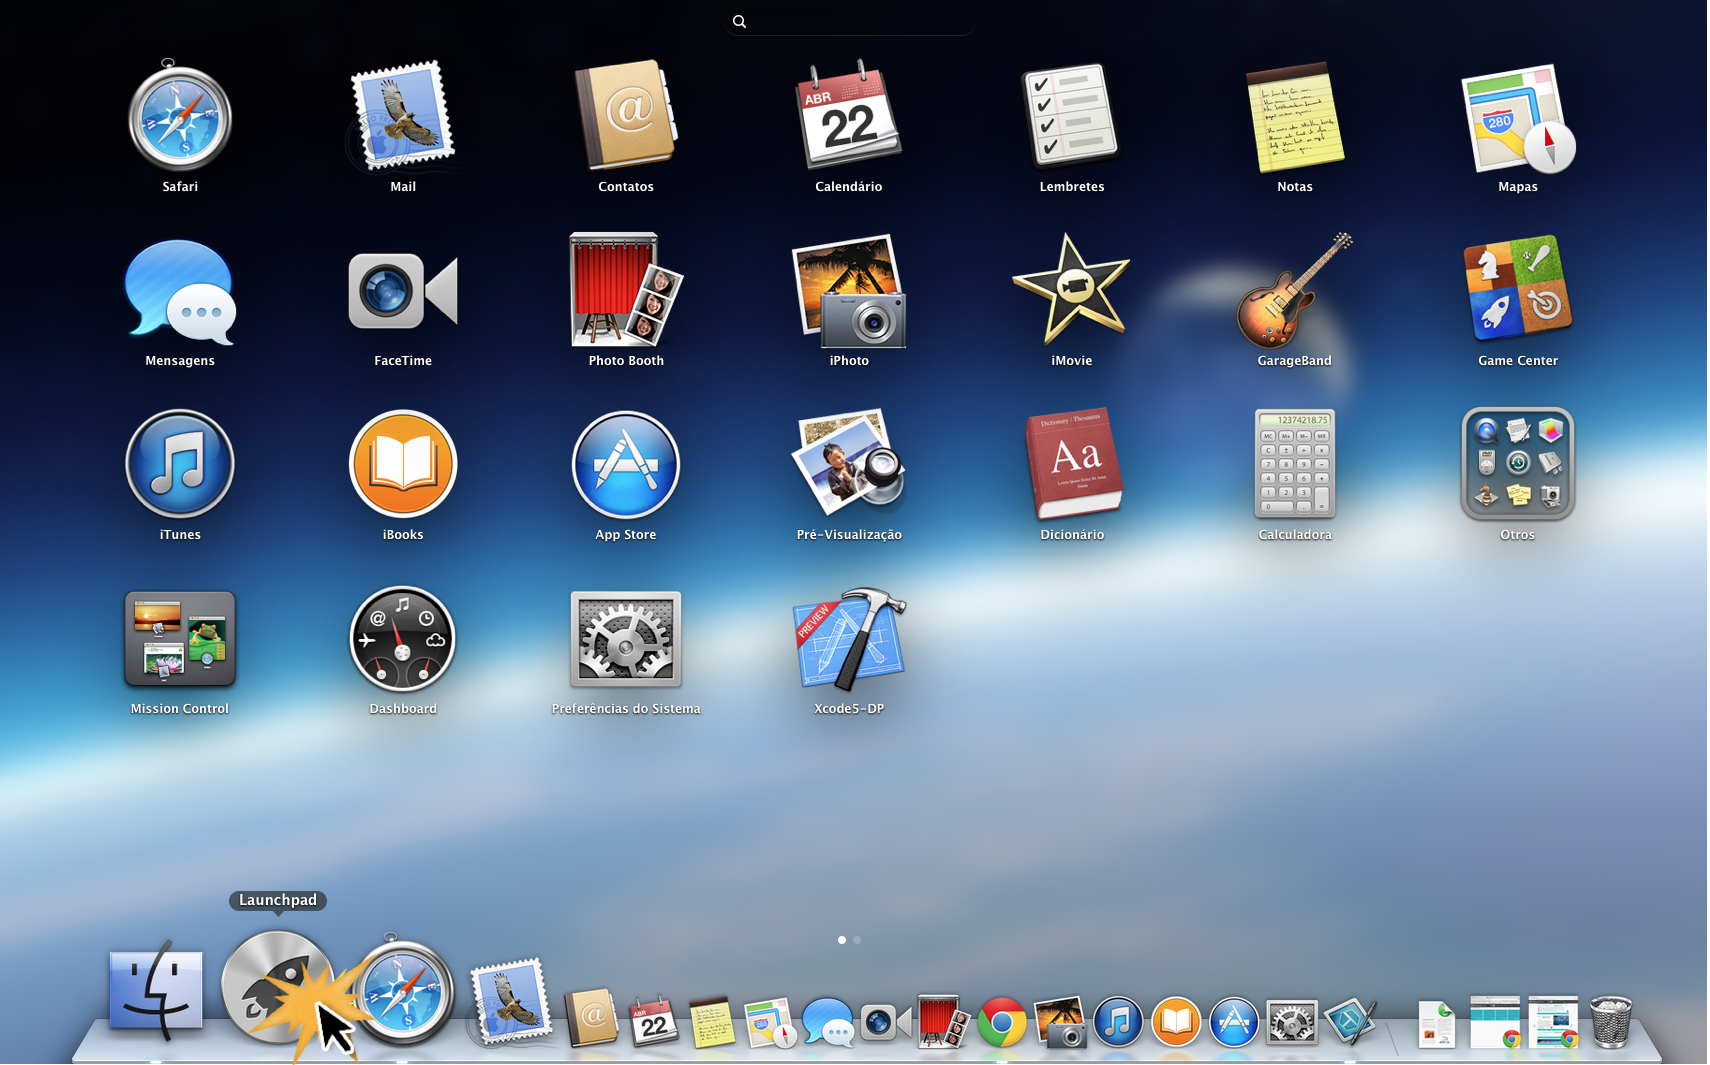Image resolution: width=1710 pixels, height=1065 pixels.
Task: Open Messages bubbles in the Dock
Action: coord(828,1023)
